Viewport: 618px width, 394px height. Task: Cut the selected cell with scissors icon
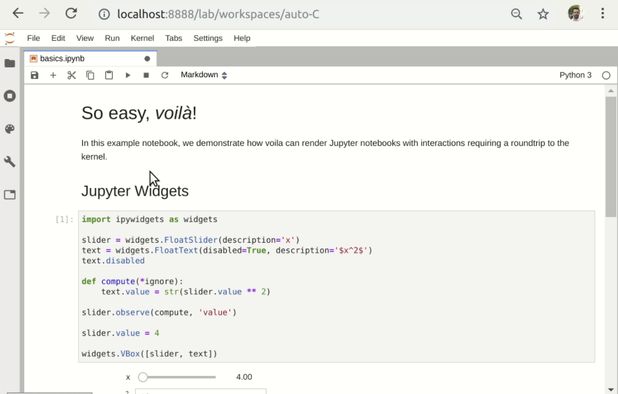pos(71,75)
